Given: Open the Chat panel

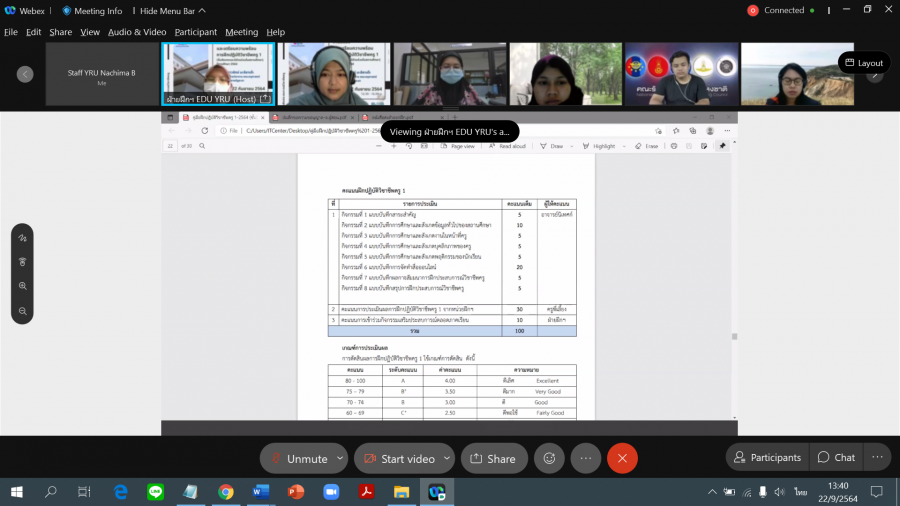Looking at the screenshot, I should pos(836,457).
